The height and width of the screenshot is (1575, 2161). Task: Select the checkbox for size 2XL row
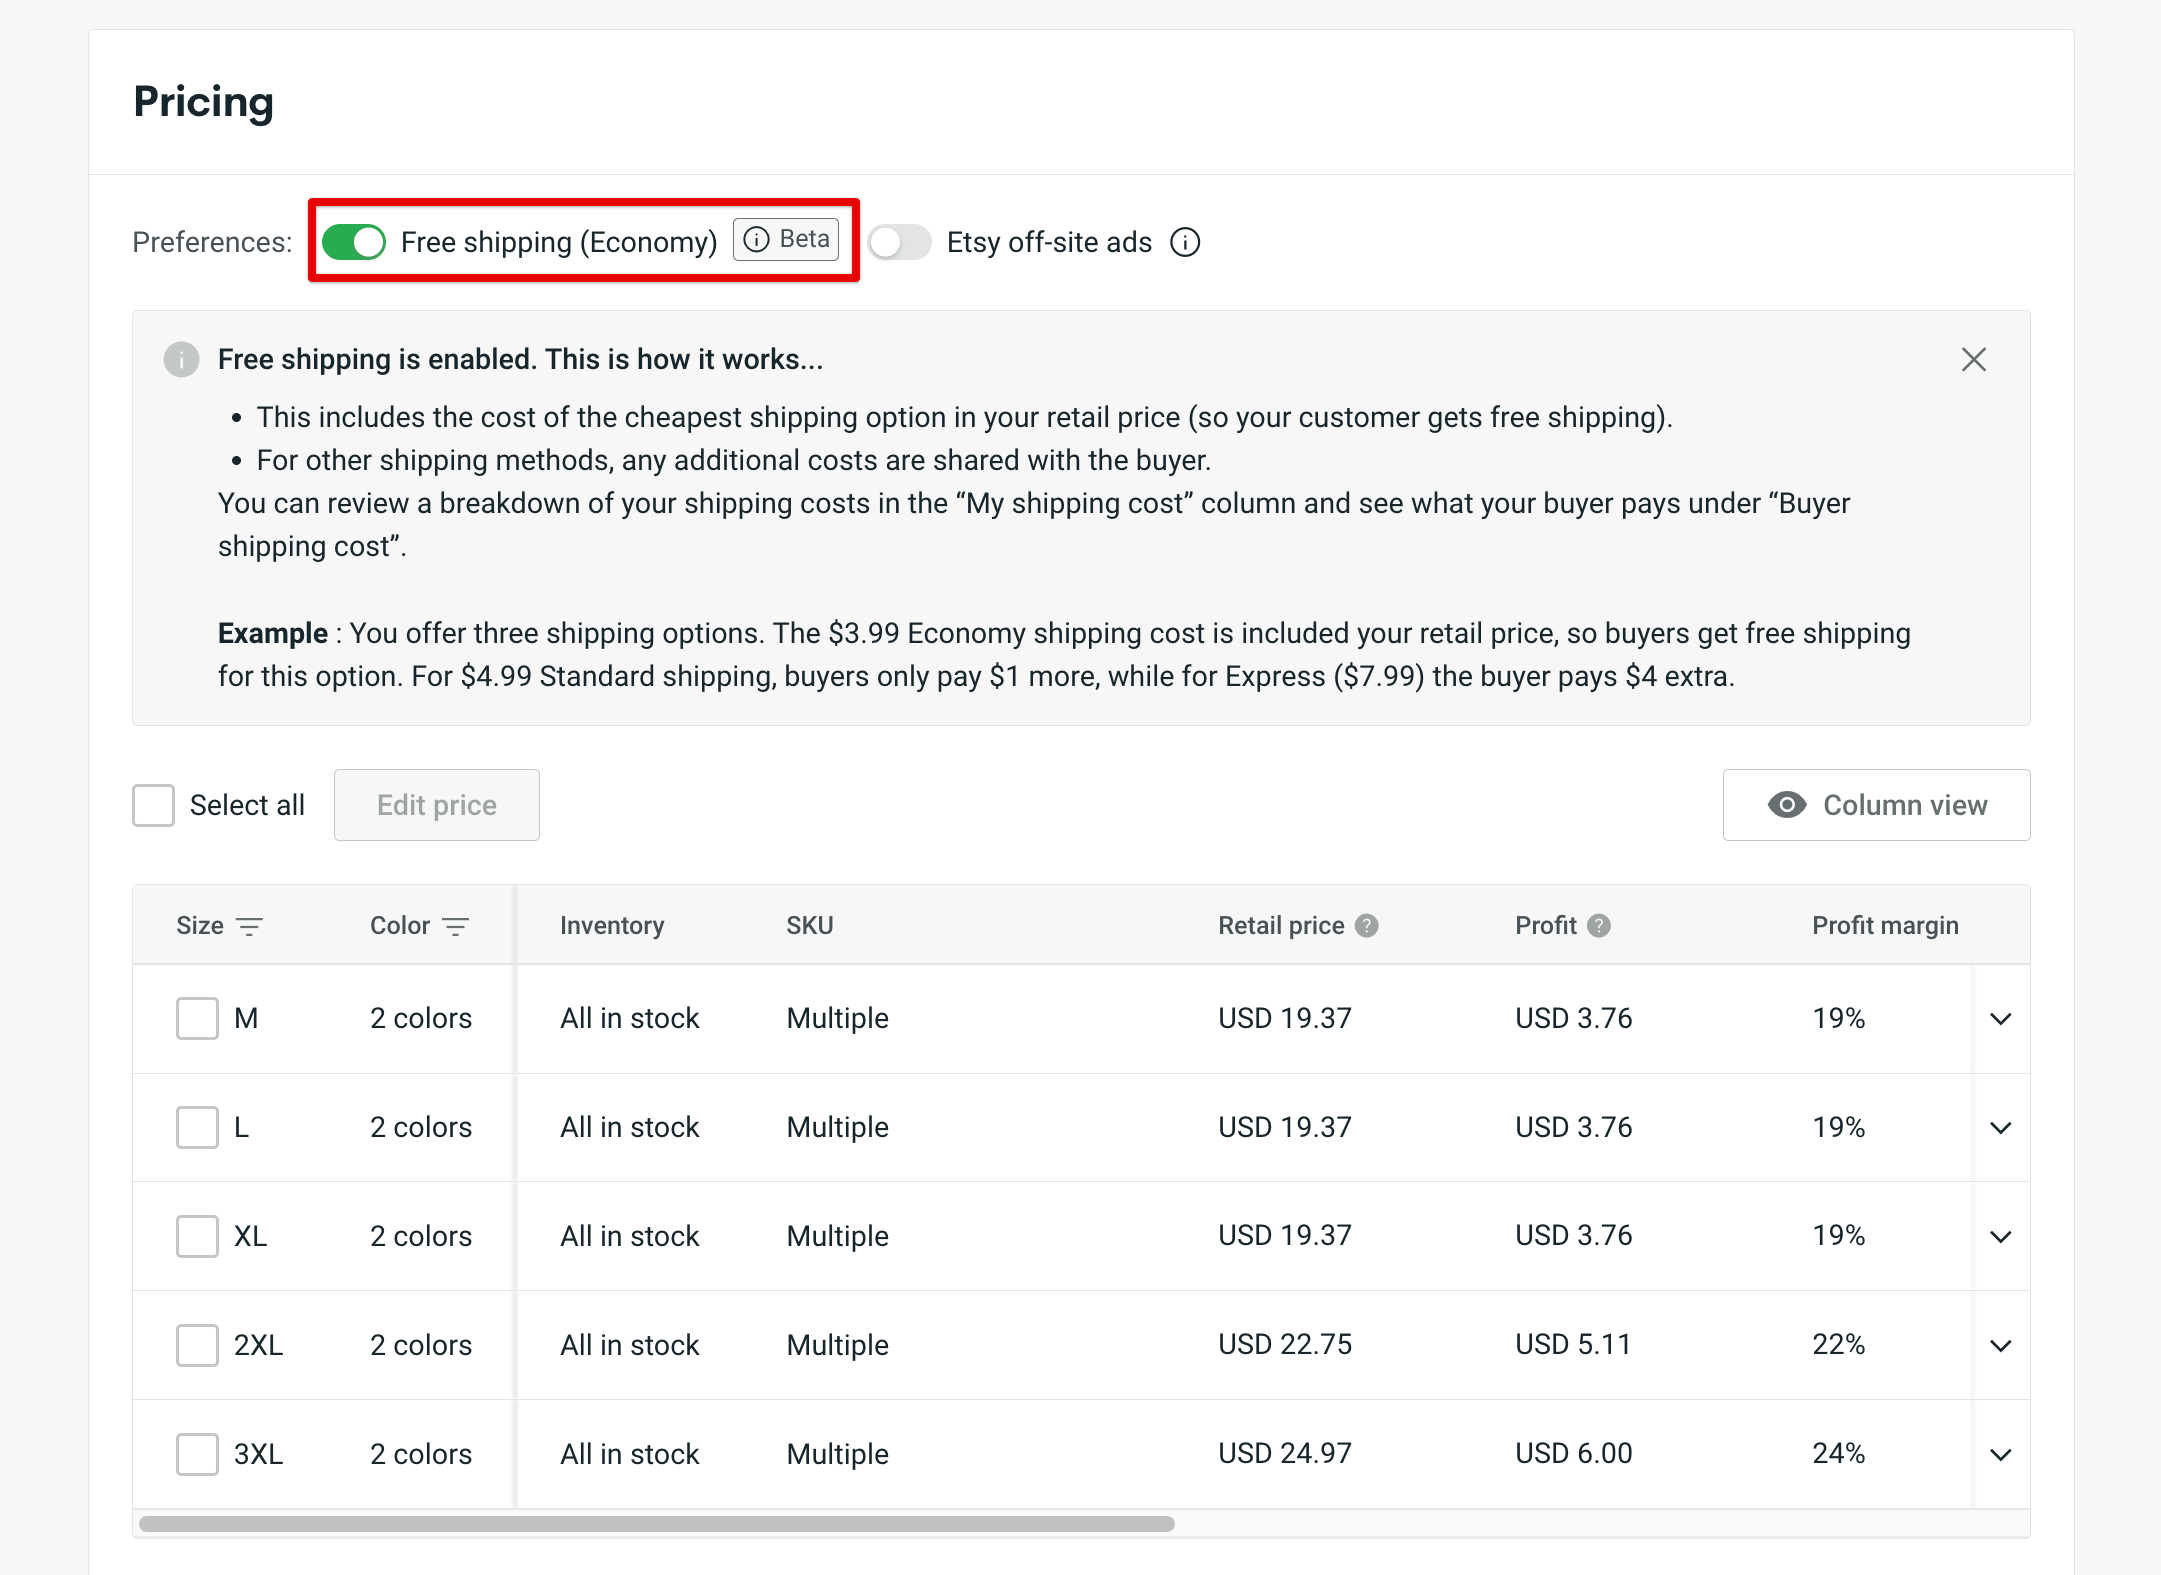(x=196, y=1345)
